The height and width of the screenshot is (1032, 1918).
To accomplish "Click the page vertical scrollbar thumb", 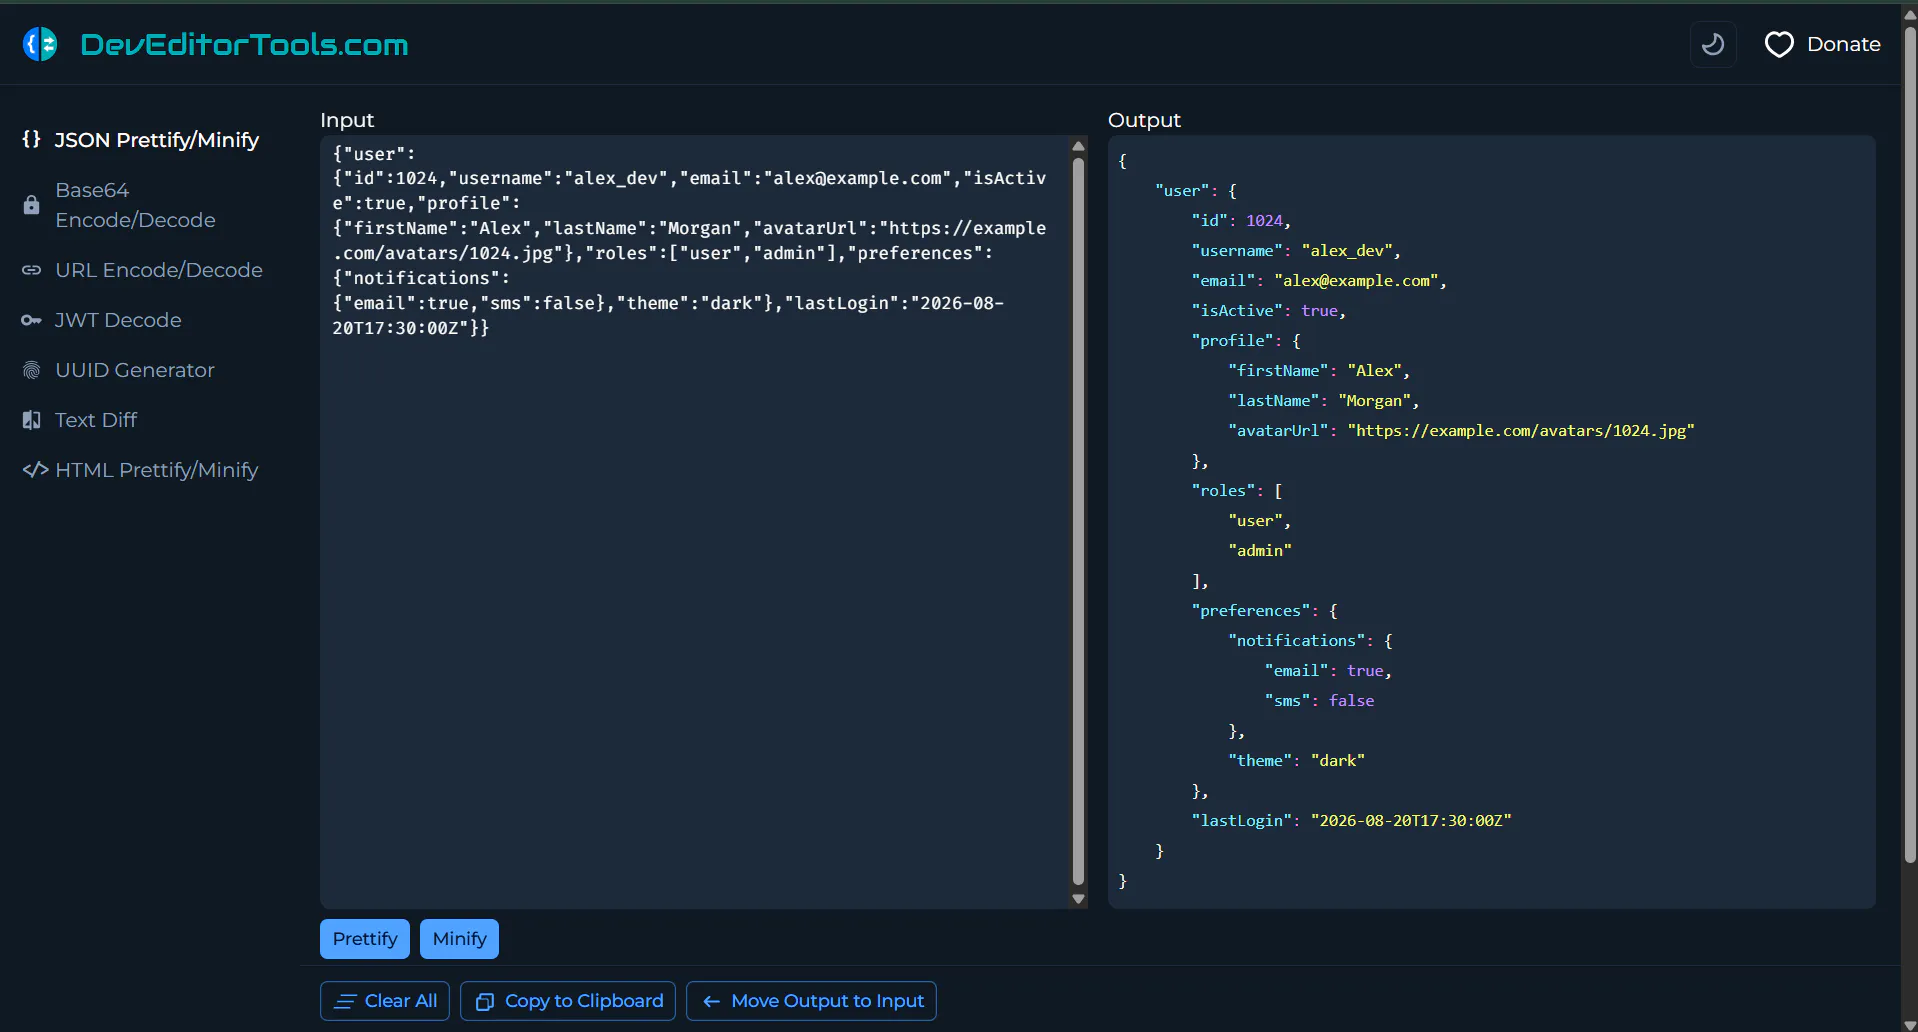I will tap(1910, 445).
